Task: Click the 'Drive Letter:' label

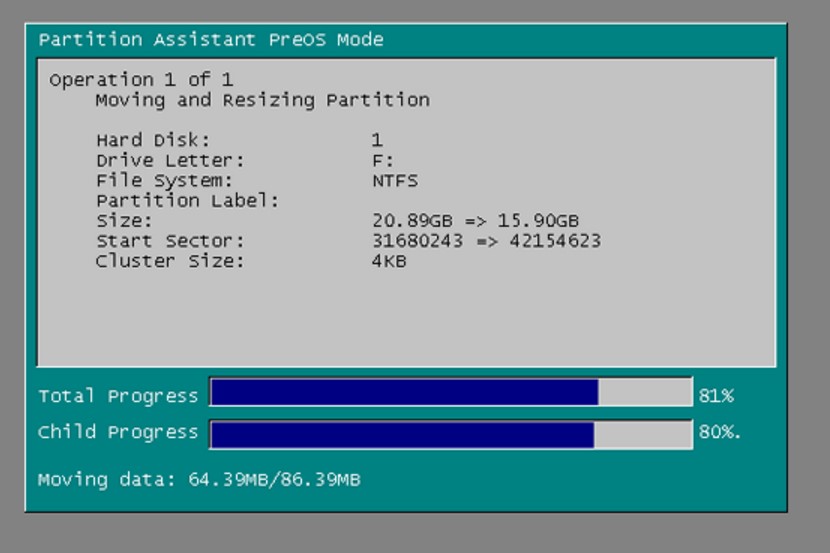Action: point(170,160)
